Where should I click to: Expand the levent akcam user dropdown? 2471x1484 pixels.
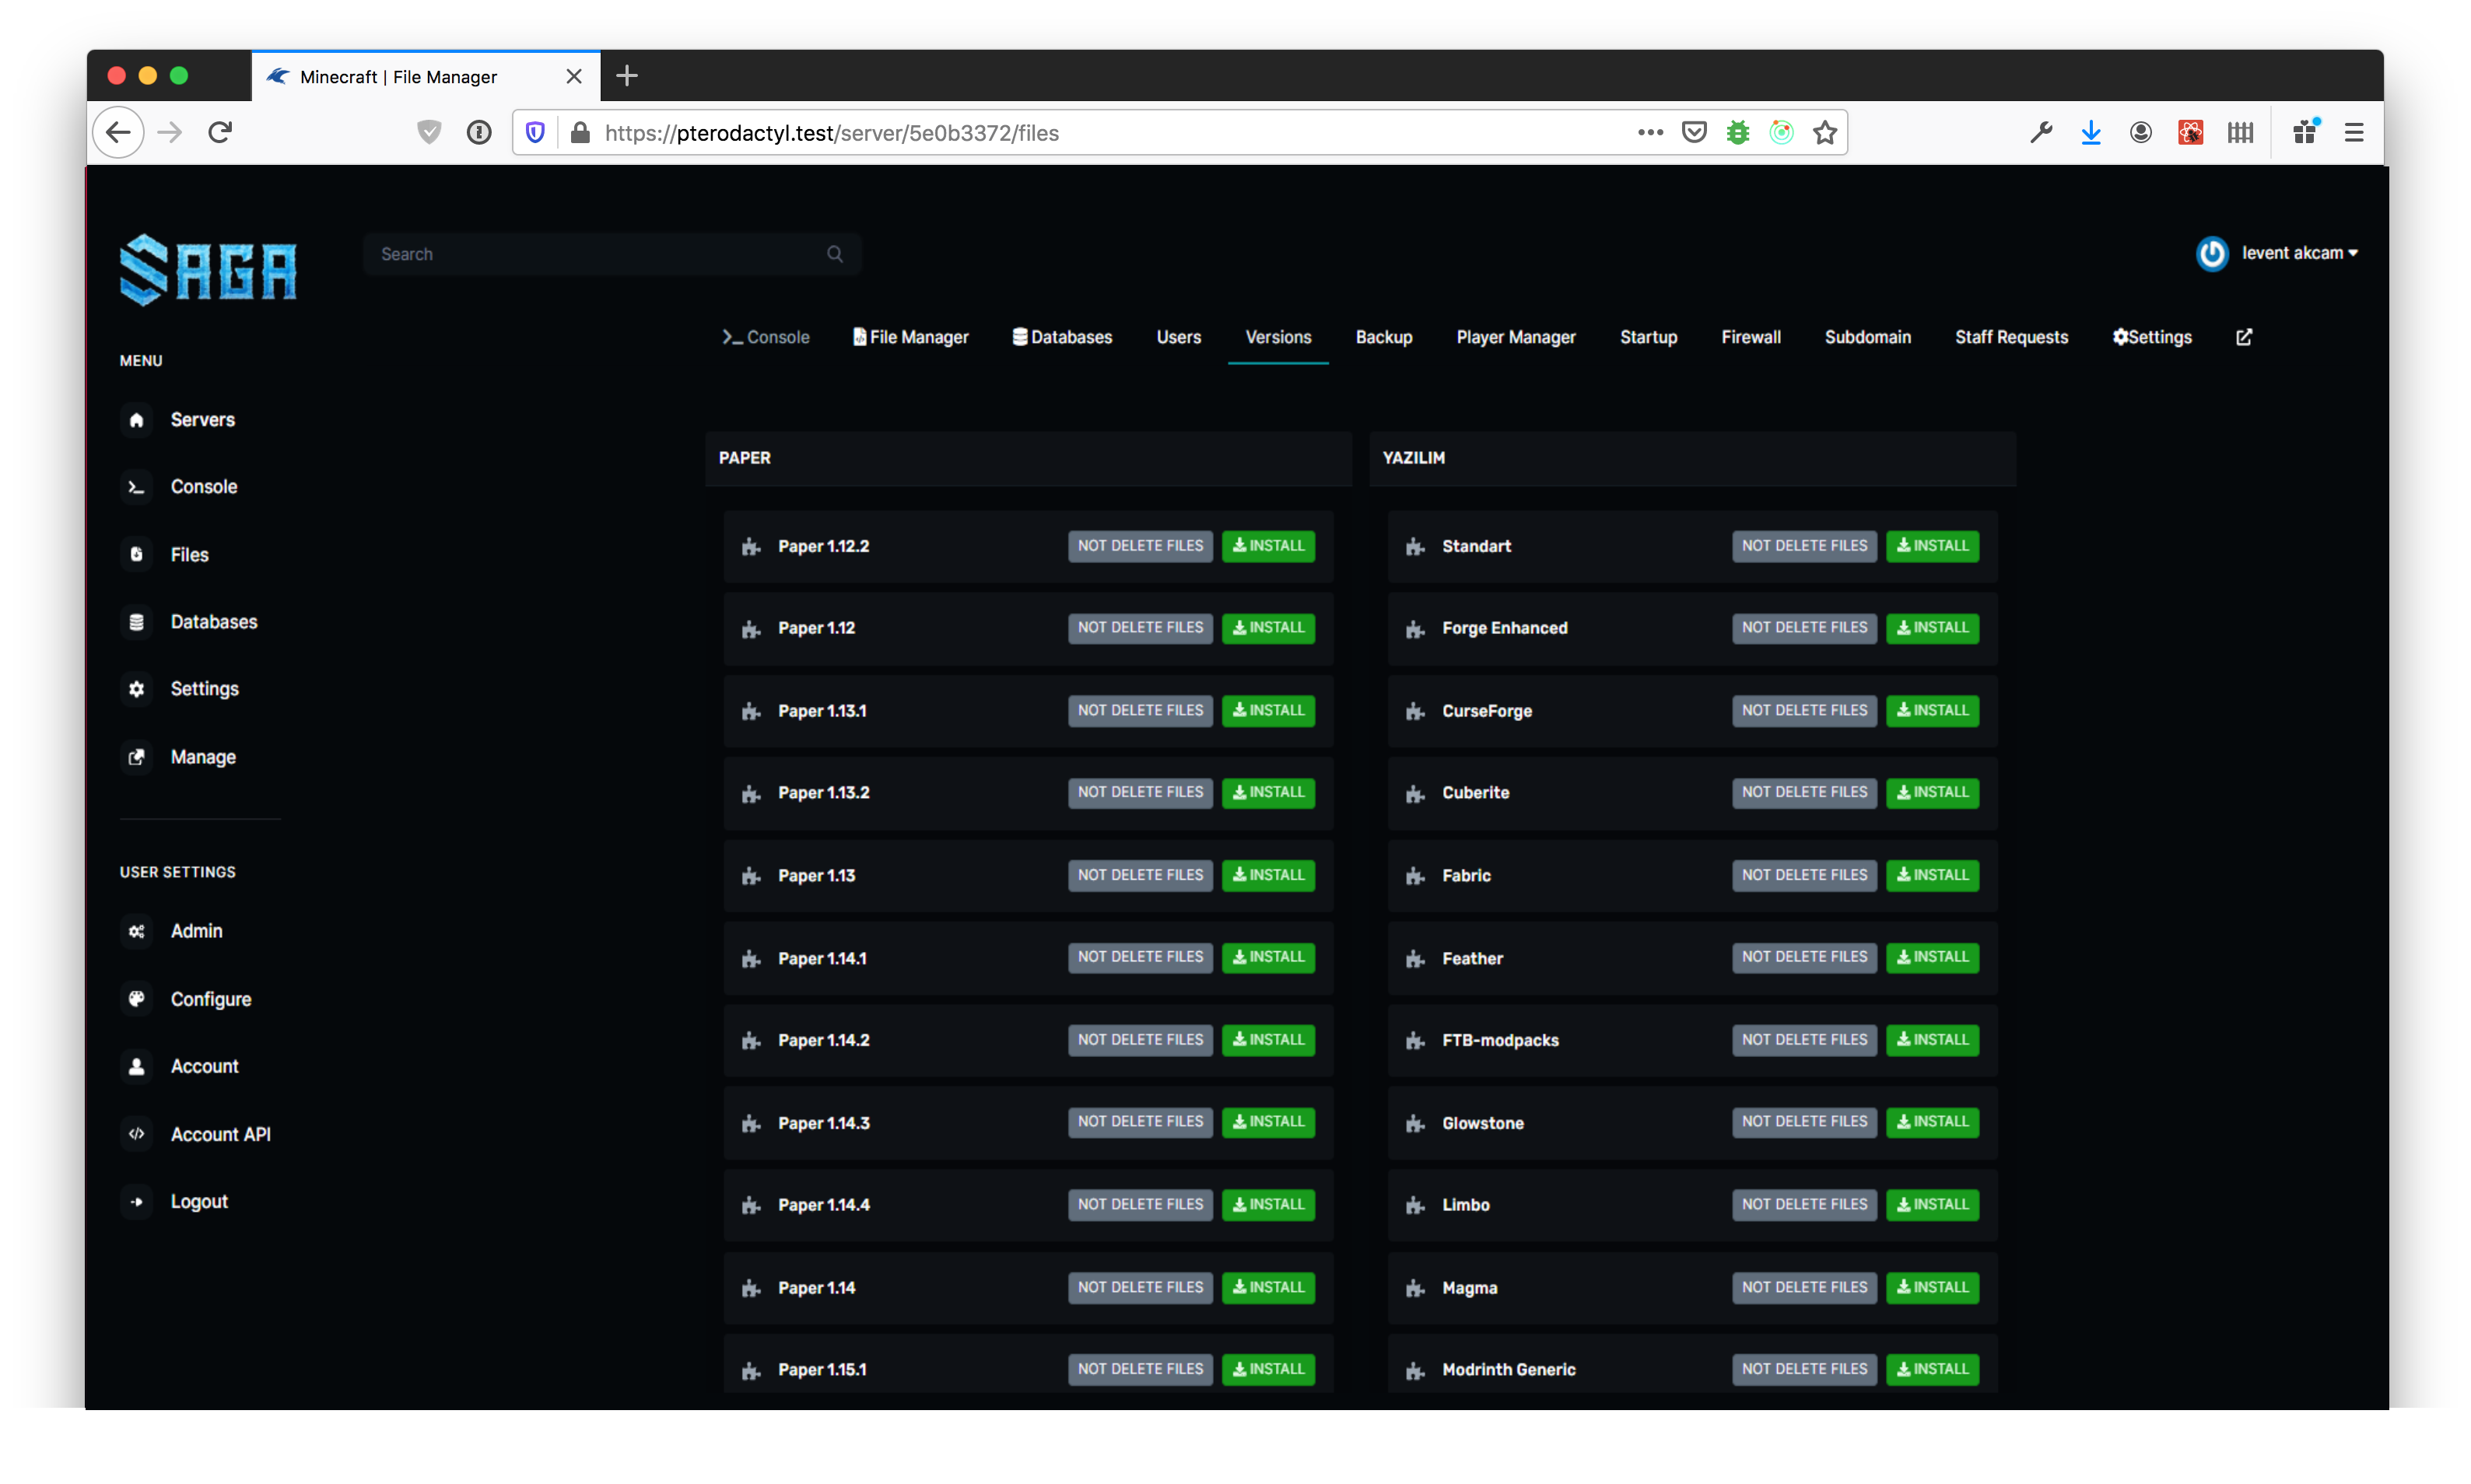pyautogui.click(x=2298, y=253)
